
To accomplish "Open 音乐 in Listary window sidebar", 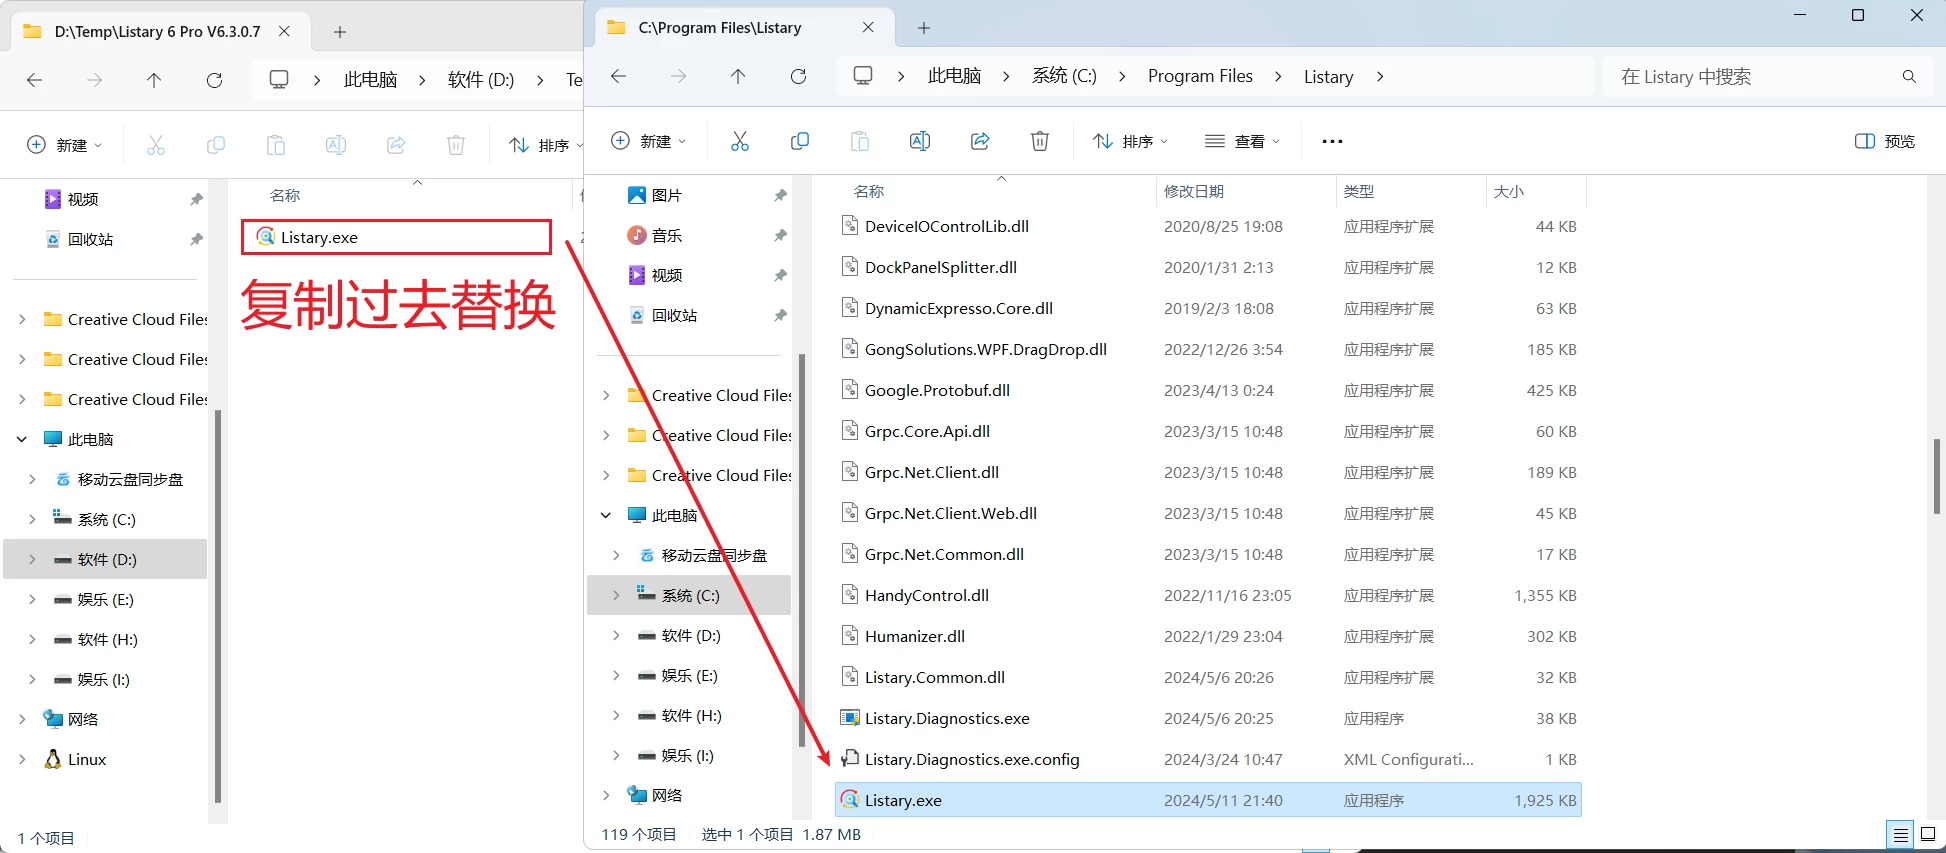I will coord(666,235).
